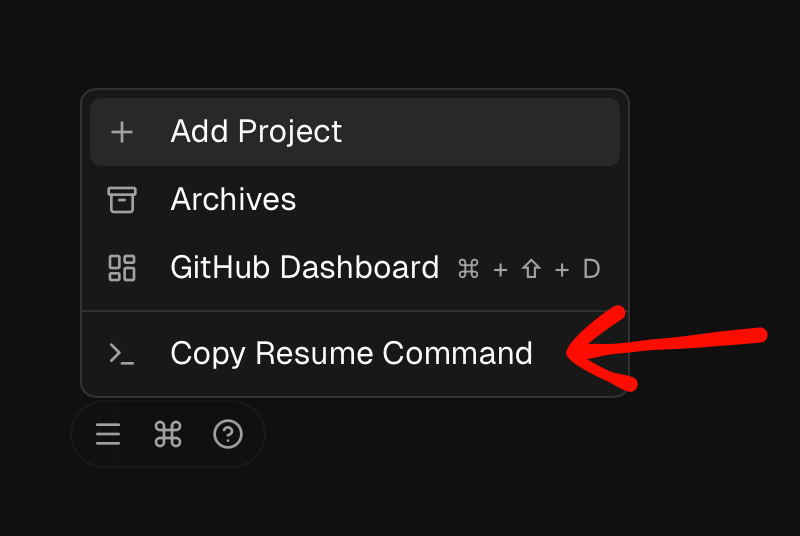
Task: Open the help question mark icon
Action: coord(228,434)
